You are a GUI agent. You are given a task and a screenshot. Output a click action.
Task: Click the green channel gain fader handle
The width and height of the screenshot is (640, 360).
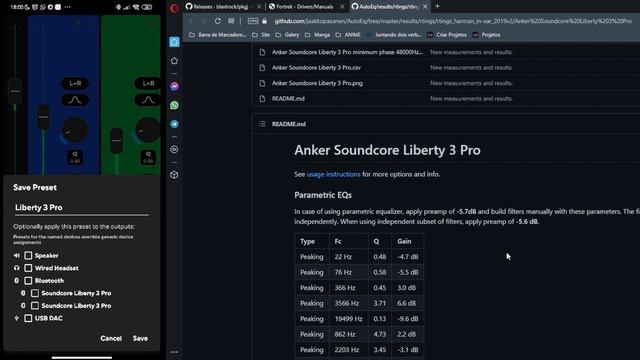pos(117,140)
